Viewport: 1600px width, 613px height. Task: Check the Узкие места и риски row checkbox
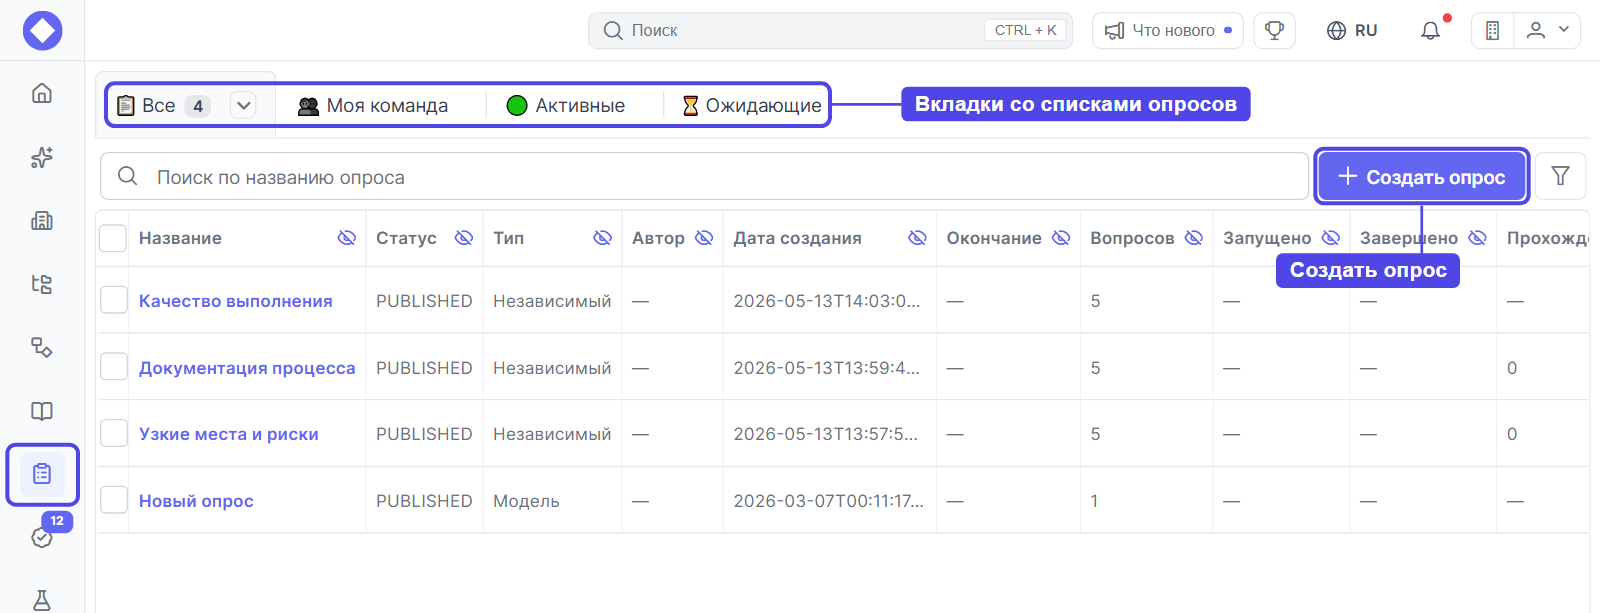[114, 433]
